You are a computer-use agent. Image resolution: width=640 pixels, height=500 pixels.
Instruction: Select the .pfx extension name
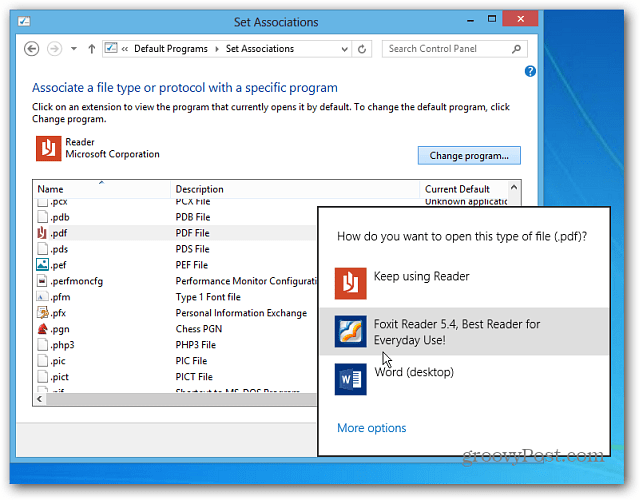coord(58,313)
